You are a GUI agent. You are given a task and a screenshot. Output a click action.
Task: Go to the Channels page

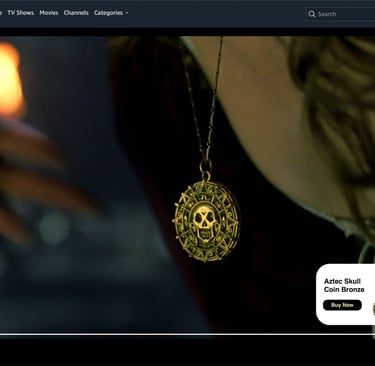click(x=76, y=13)
